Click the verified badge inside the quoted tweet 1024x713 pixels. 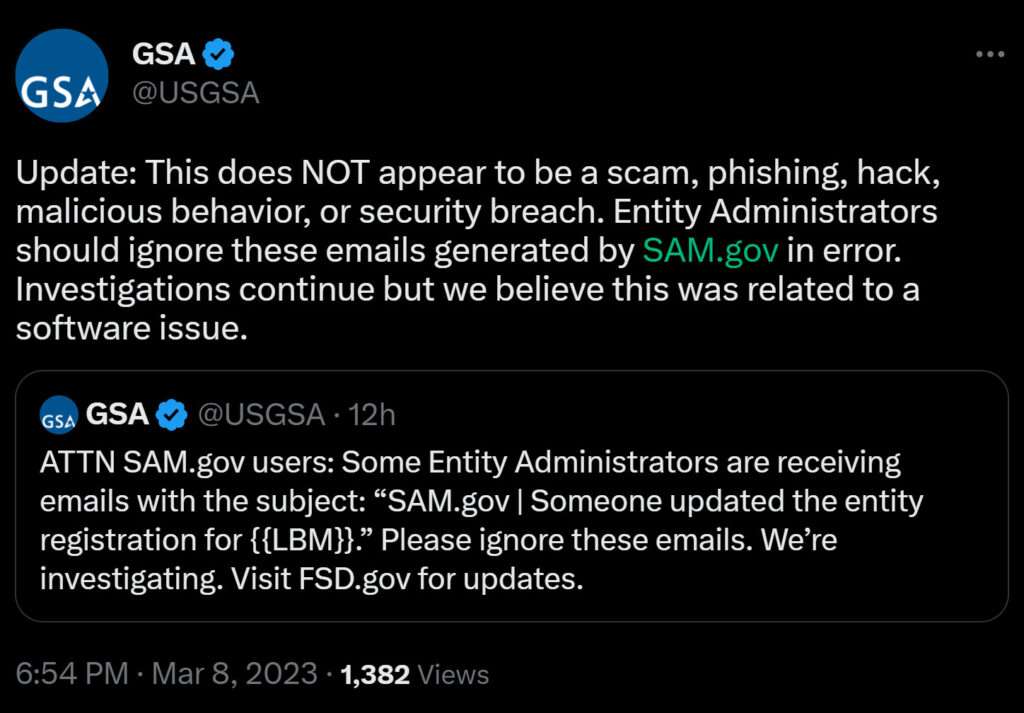point(173,414)
